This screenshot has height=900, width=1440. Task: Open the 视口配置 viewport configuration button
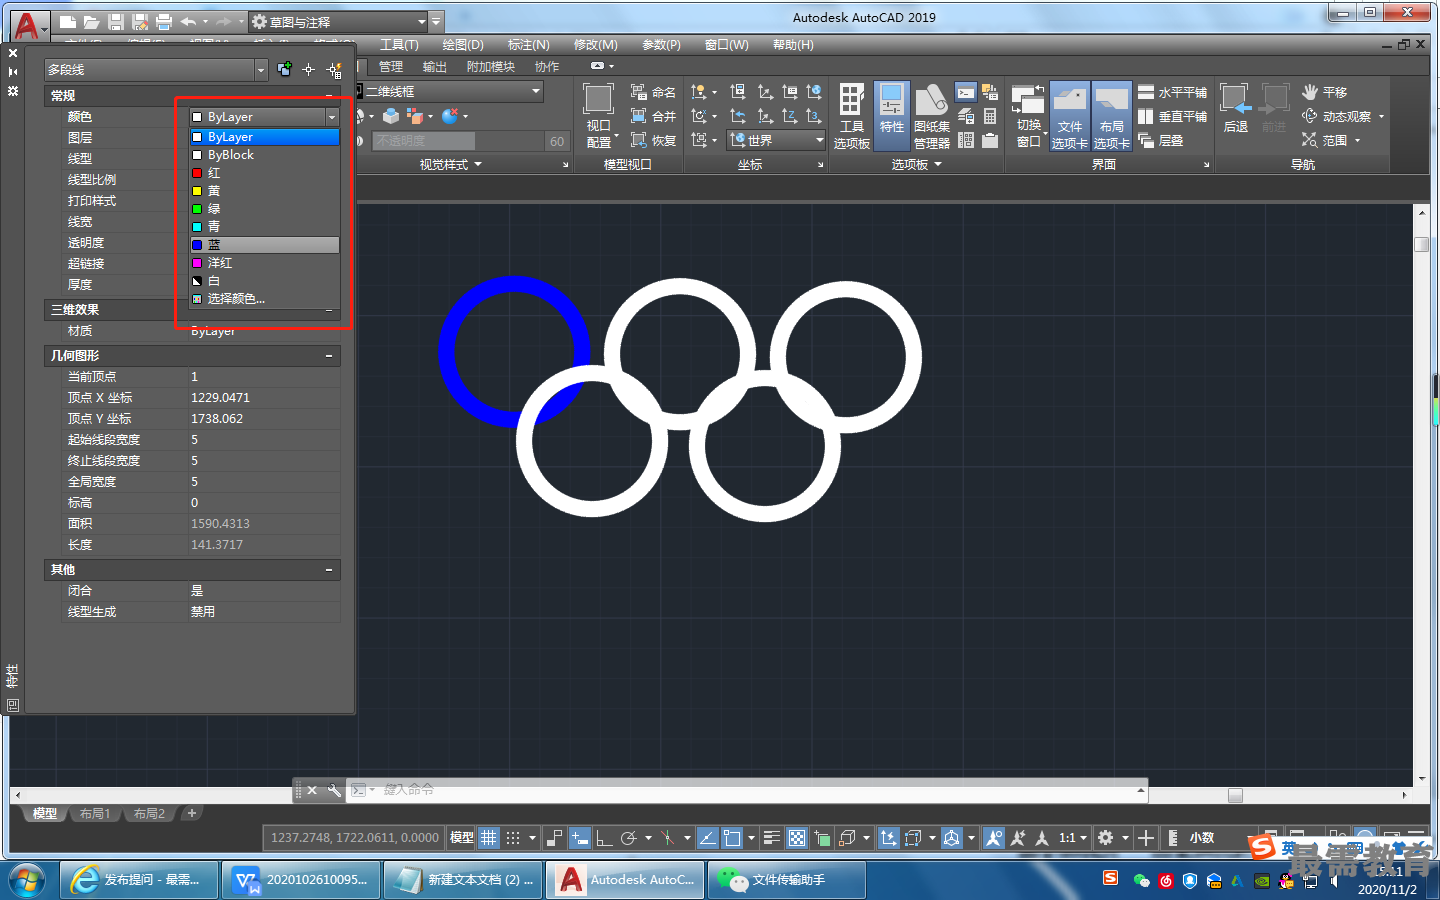598,116
